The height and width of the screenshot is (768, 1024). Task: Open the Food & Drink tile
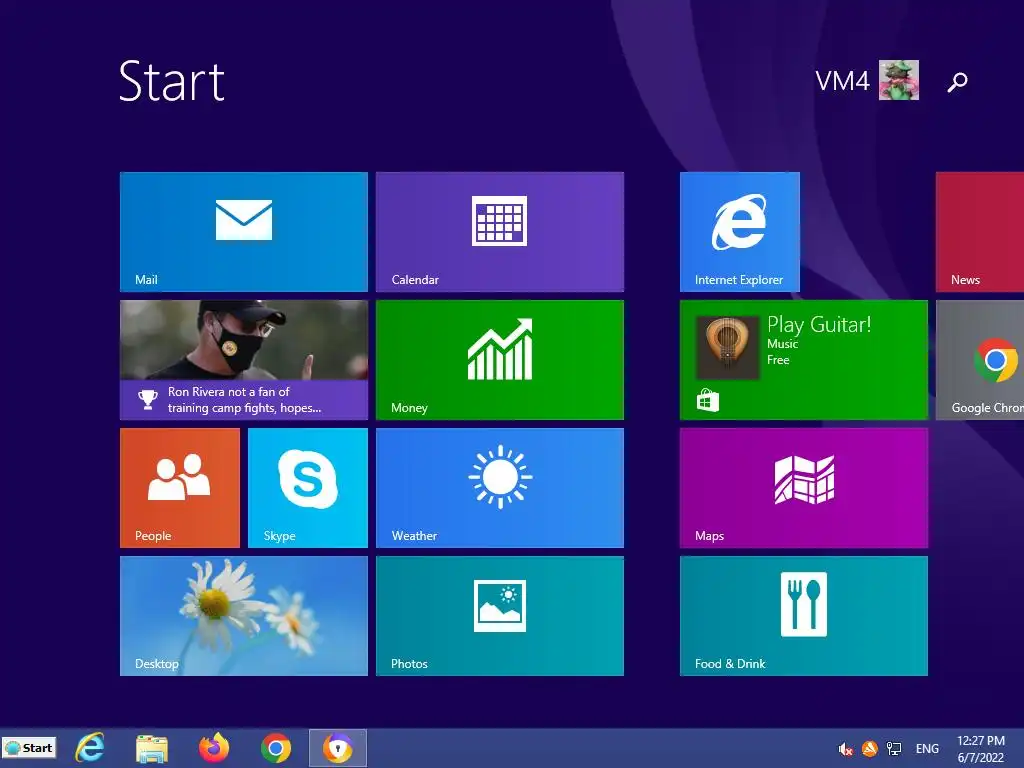pyautogui.click(x=803, y=616)
